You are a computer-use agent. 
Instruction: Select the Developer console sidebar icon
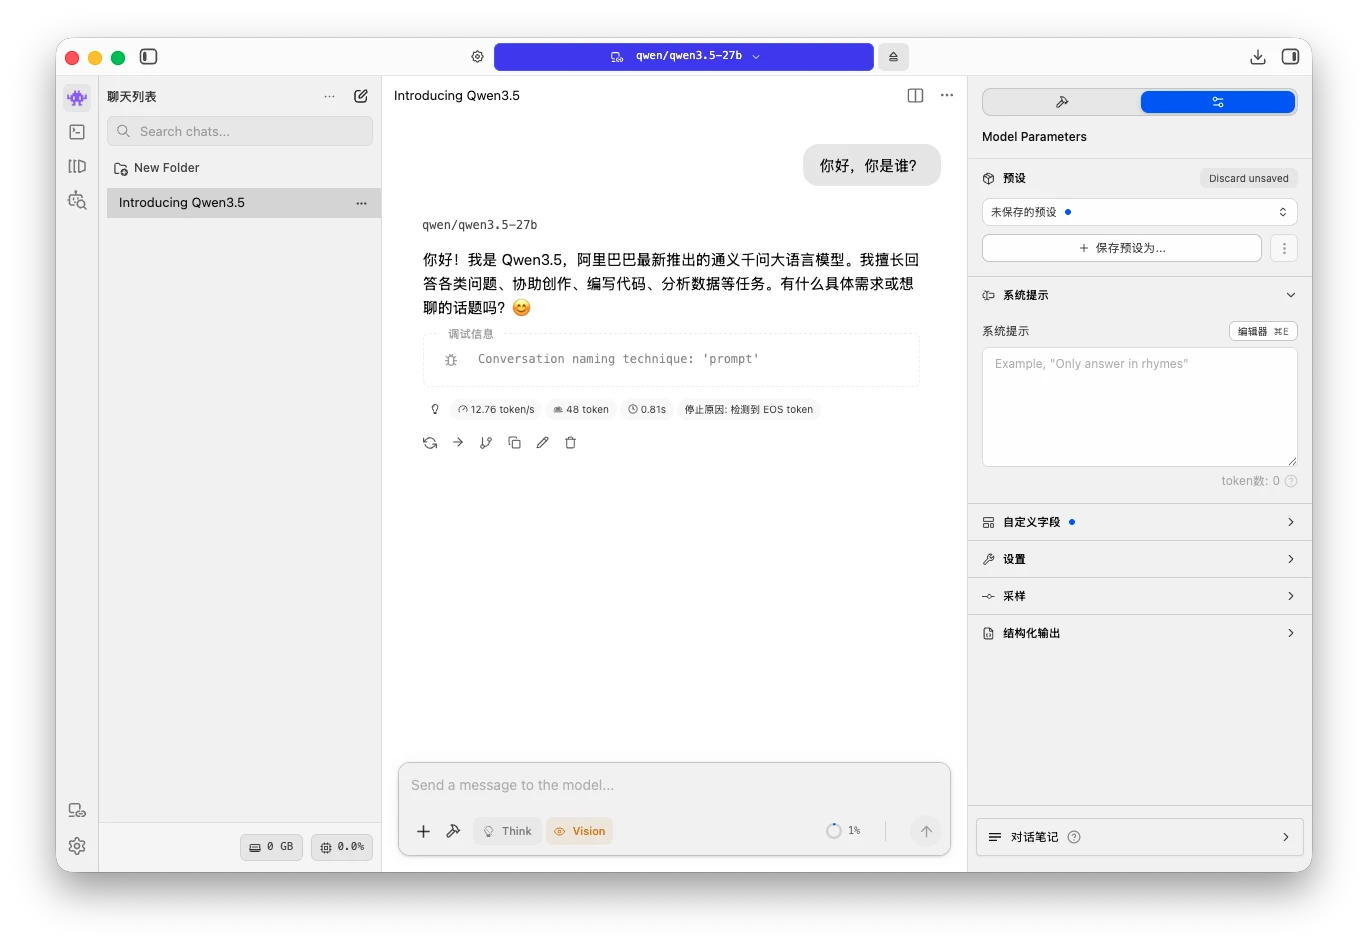[x=77, y=131]
